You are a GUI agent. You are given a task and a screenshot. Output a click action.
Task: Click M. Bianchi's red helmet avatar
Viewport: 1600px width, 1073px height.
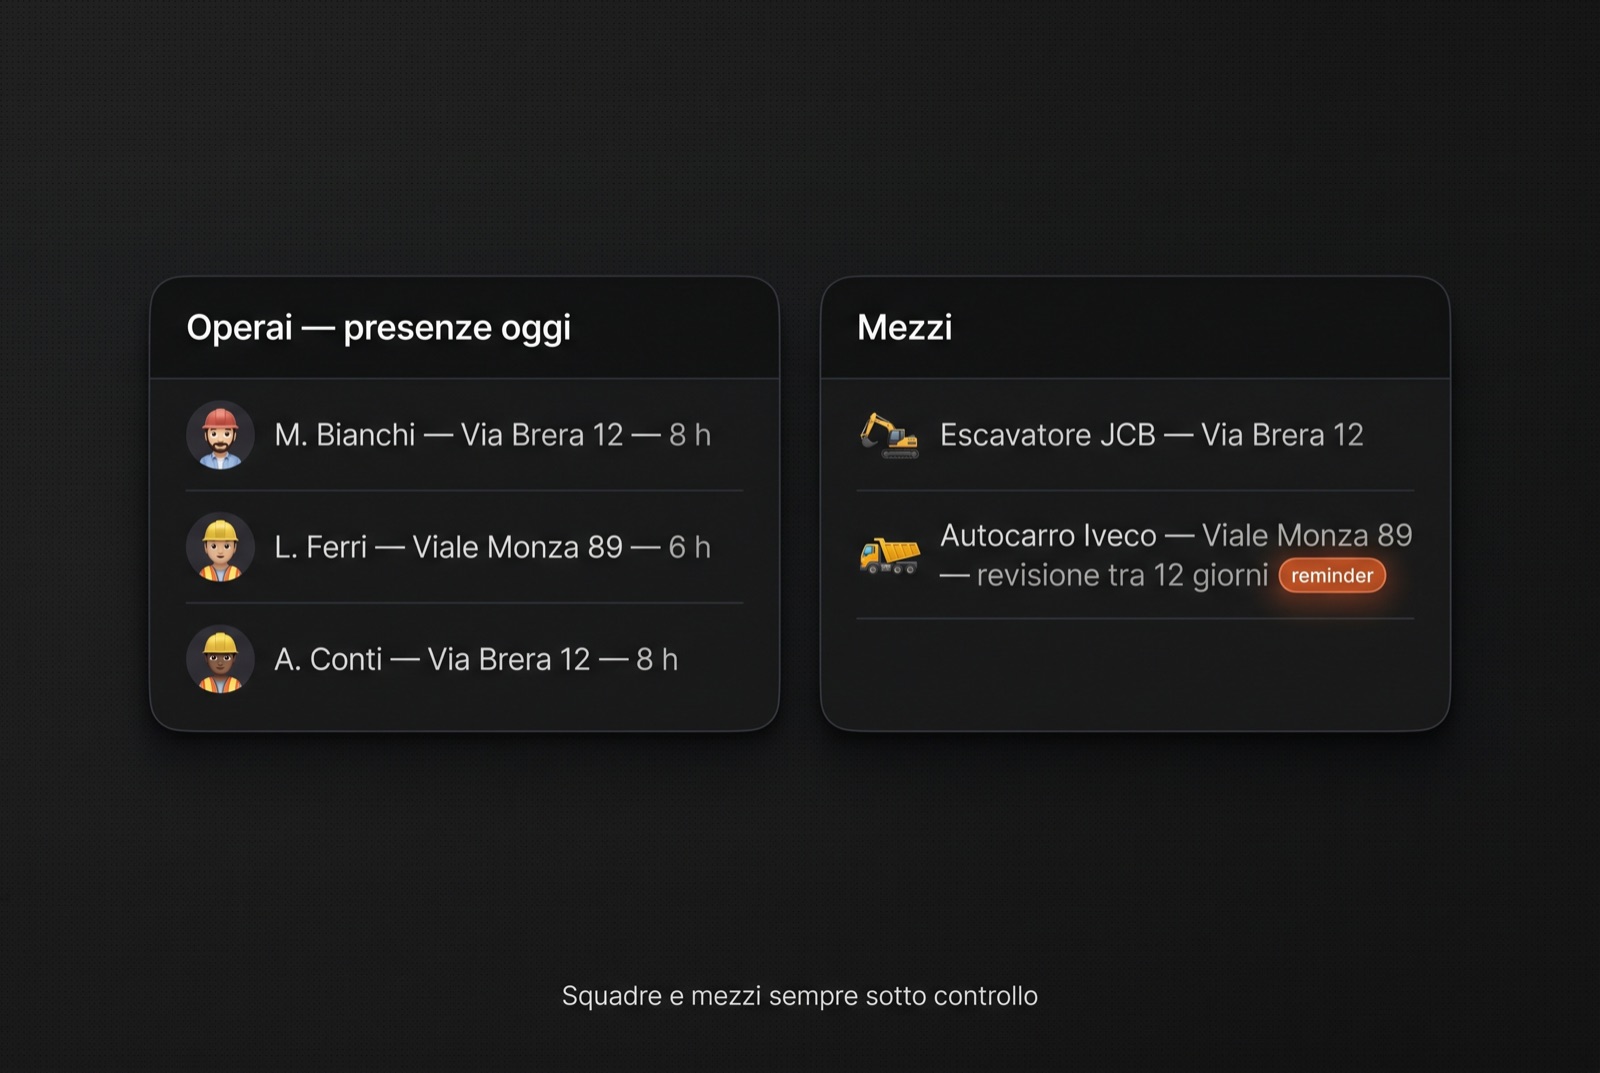220,435
